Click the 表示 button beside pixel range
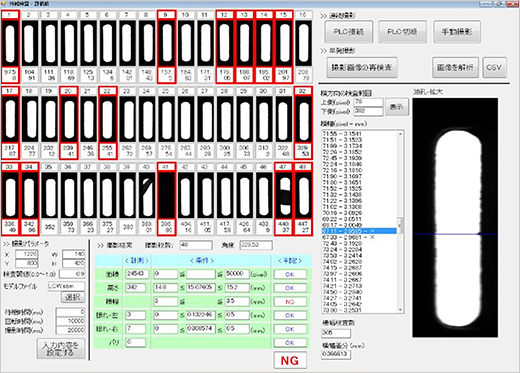Viewport: 520px width, 373px height. coord(397,107)
